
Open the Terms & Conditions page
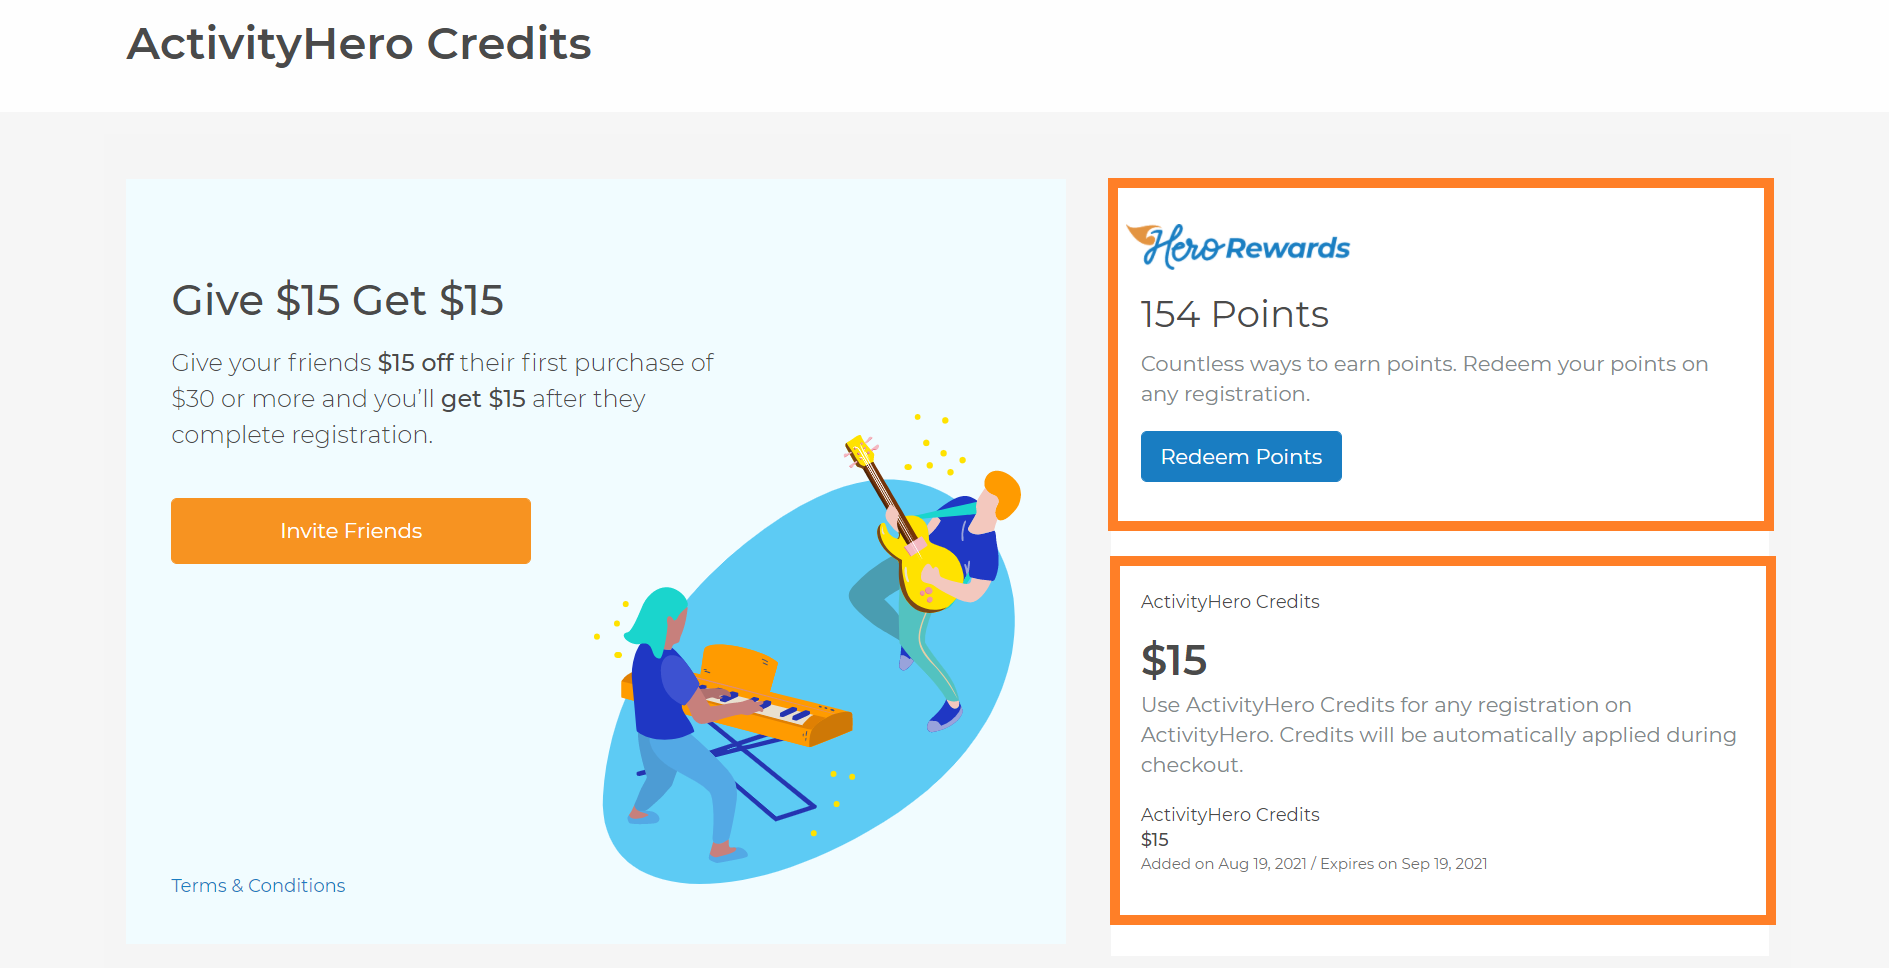[x=257, y=885]
